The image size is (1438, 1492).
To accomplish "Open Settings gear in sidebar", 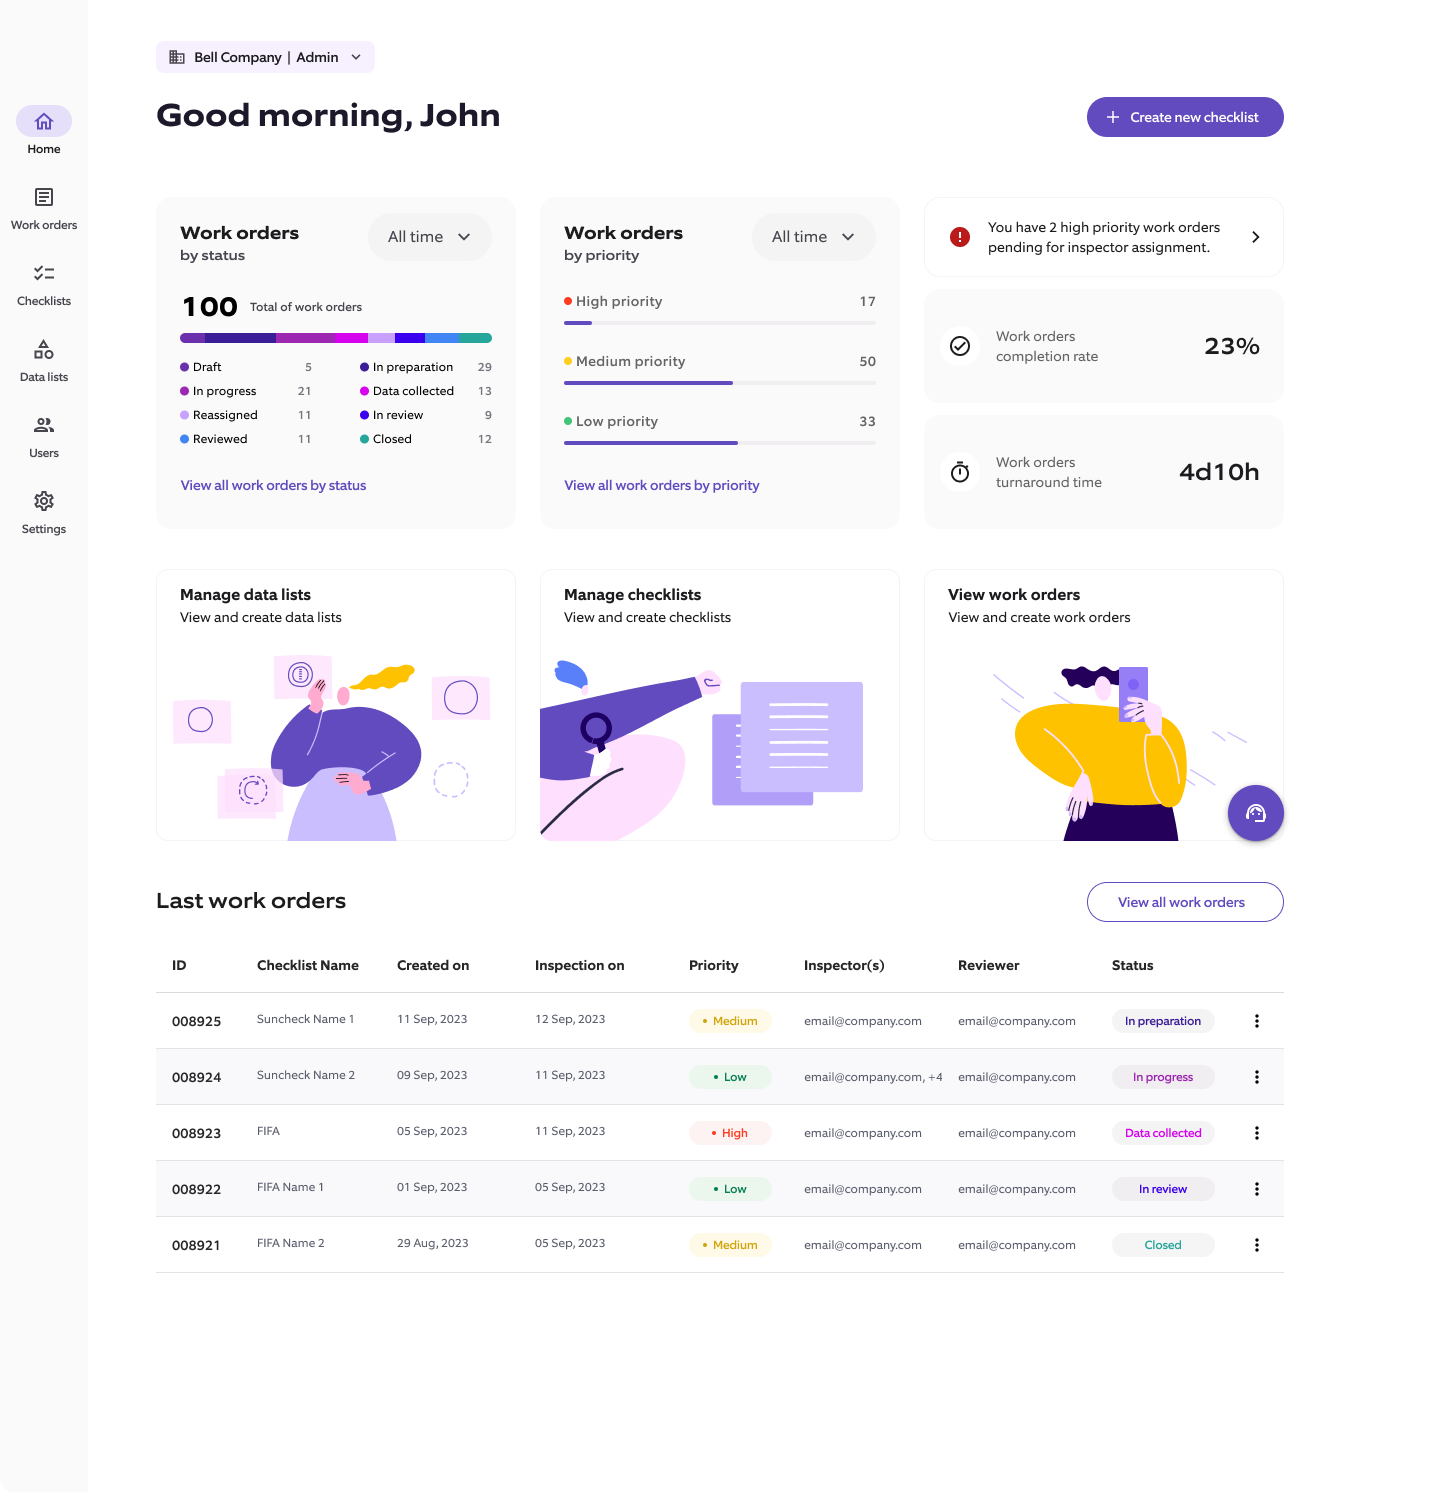I will [x=44, y=502].
